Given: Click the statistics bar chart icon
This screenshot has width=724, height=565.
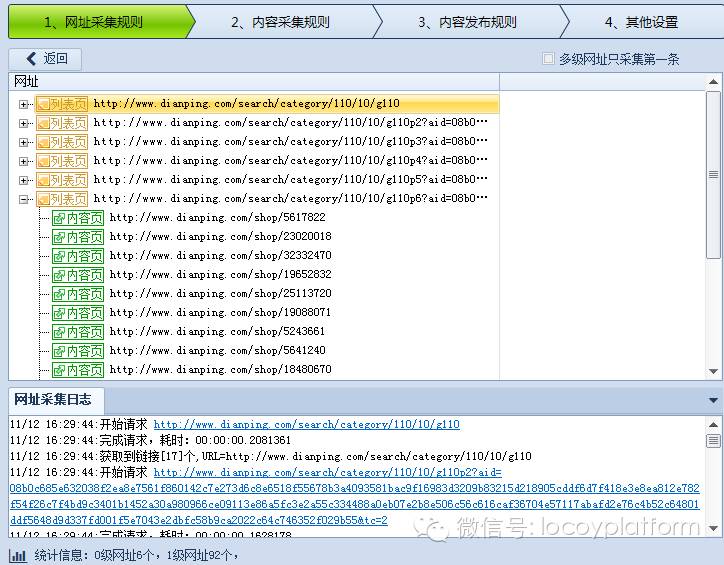Looking at the screenshot, I should point(18,556).
